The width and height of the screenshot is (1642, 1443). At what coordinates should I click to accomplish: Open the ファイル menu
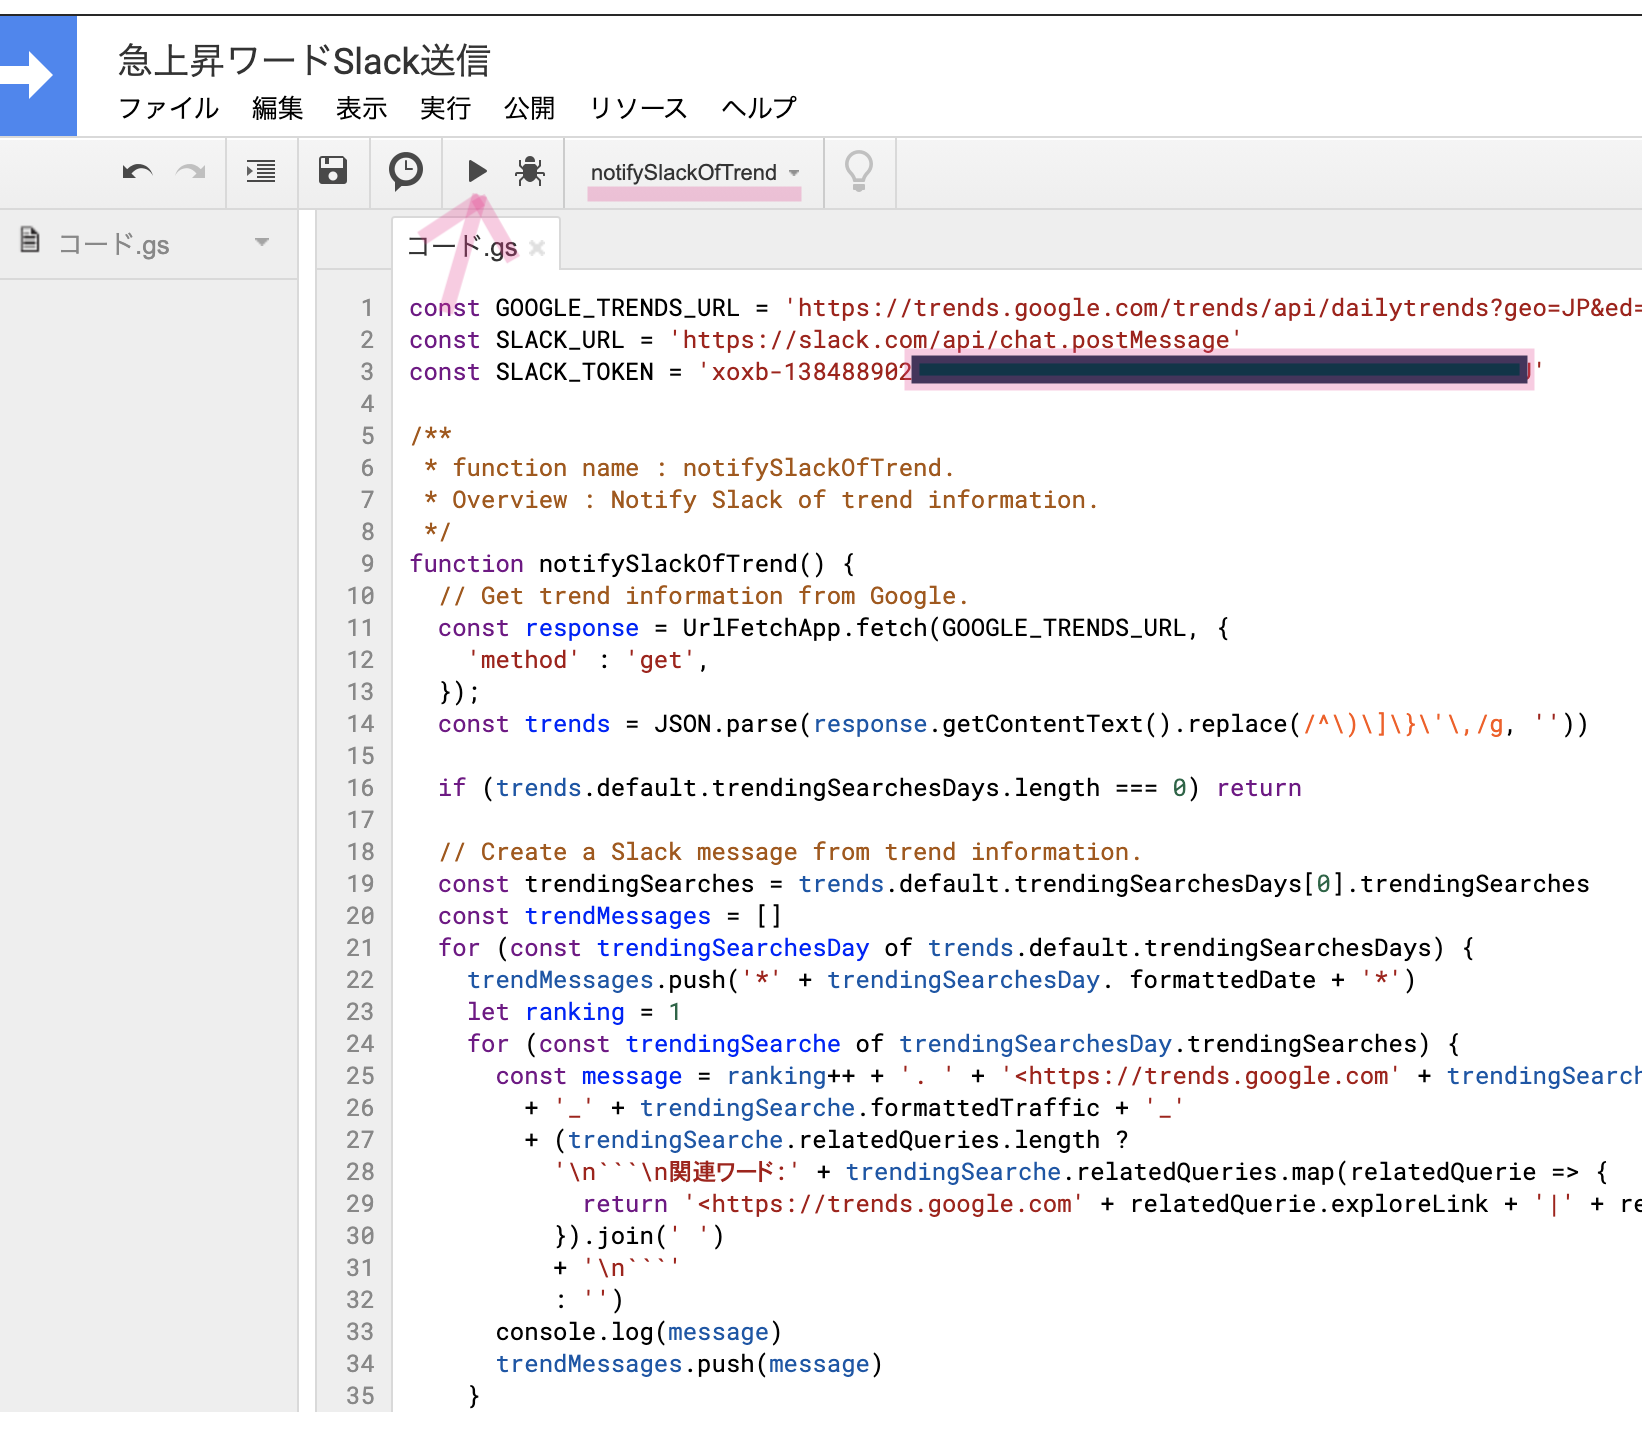[x=168, y=107]
